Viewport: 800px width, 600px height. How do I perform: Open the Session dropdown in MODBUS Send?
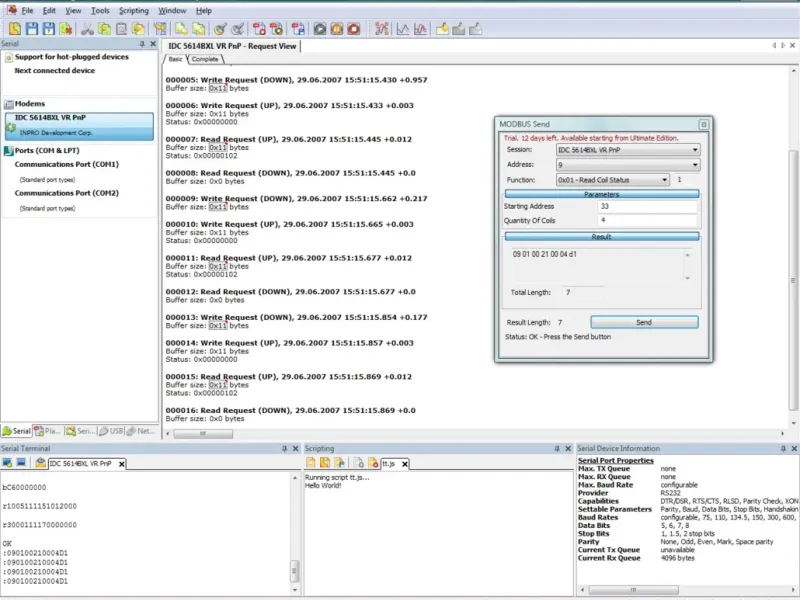695,150
